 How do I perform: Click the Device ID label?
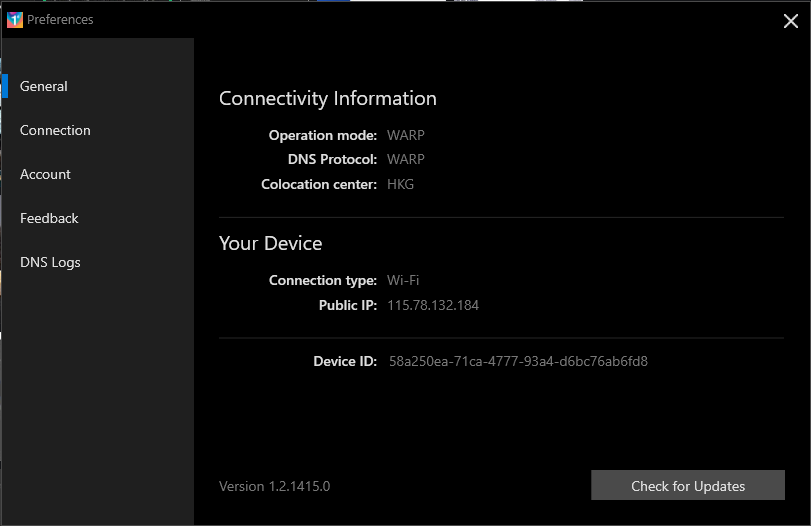[344, 361]
